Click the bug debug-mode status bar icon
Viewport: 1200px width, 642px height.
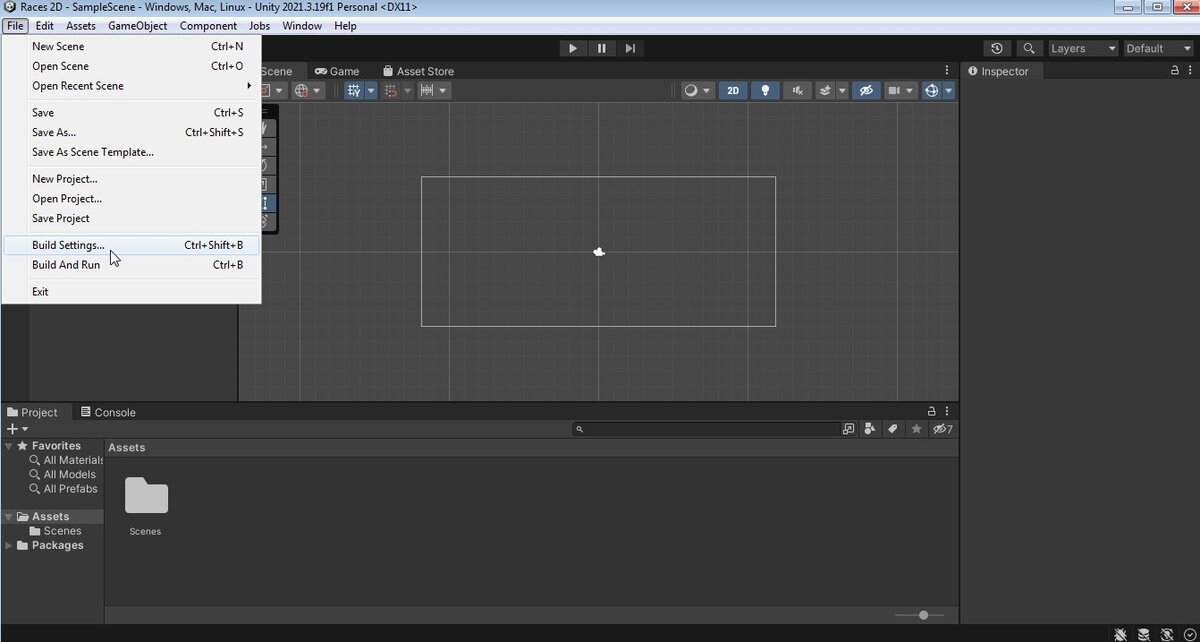tap(1121, 634)
